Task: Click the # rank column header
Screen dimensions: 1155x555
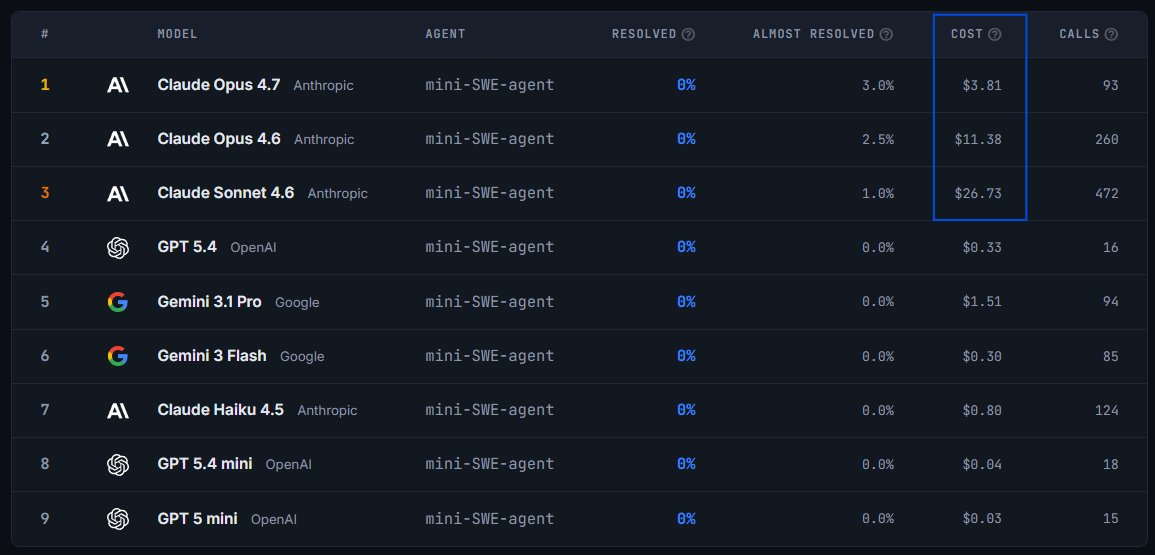Action: 45,34
